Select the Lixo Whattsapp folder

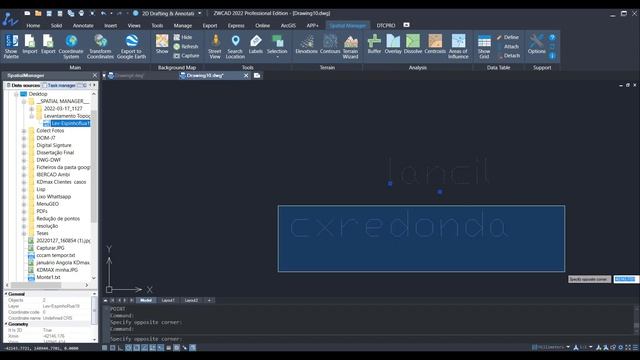(x=53, y=197)
